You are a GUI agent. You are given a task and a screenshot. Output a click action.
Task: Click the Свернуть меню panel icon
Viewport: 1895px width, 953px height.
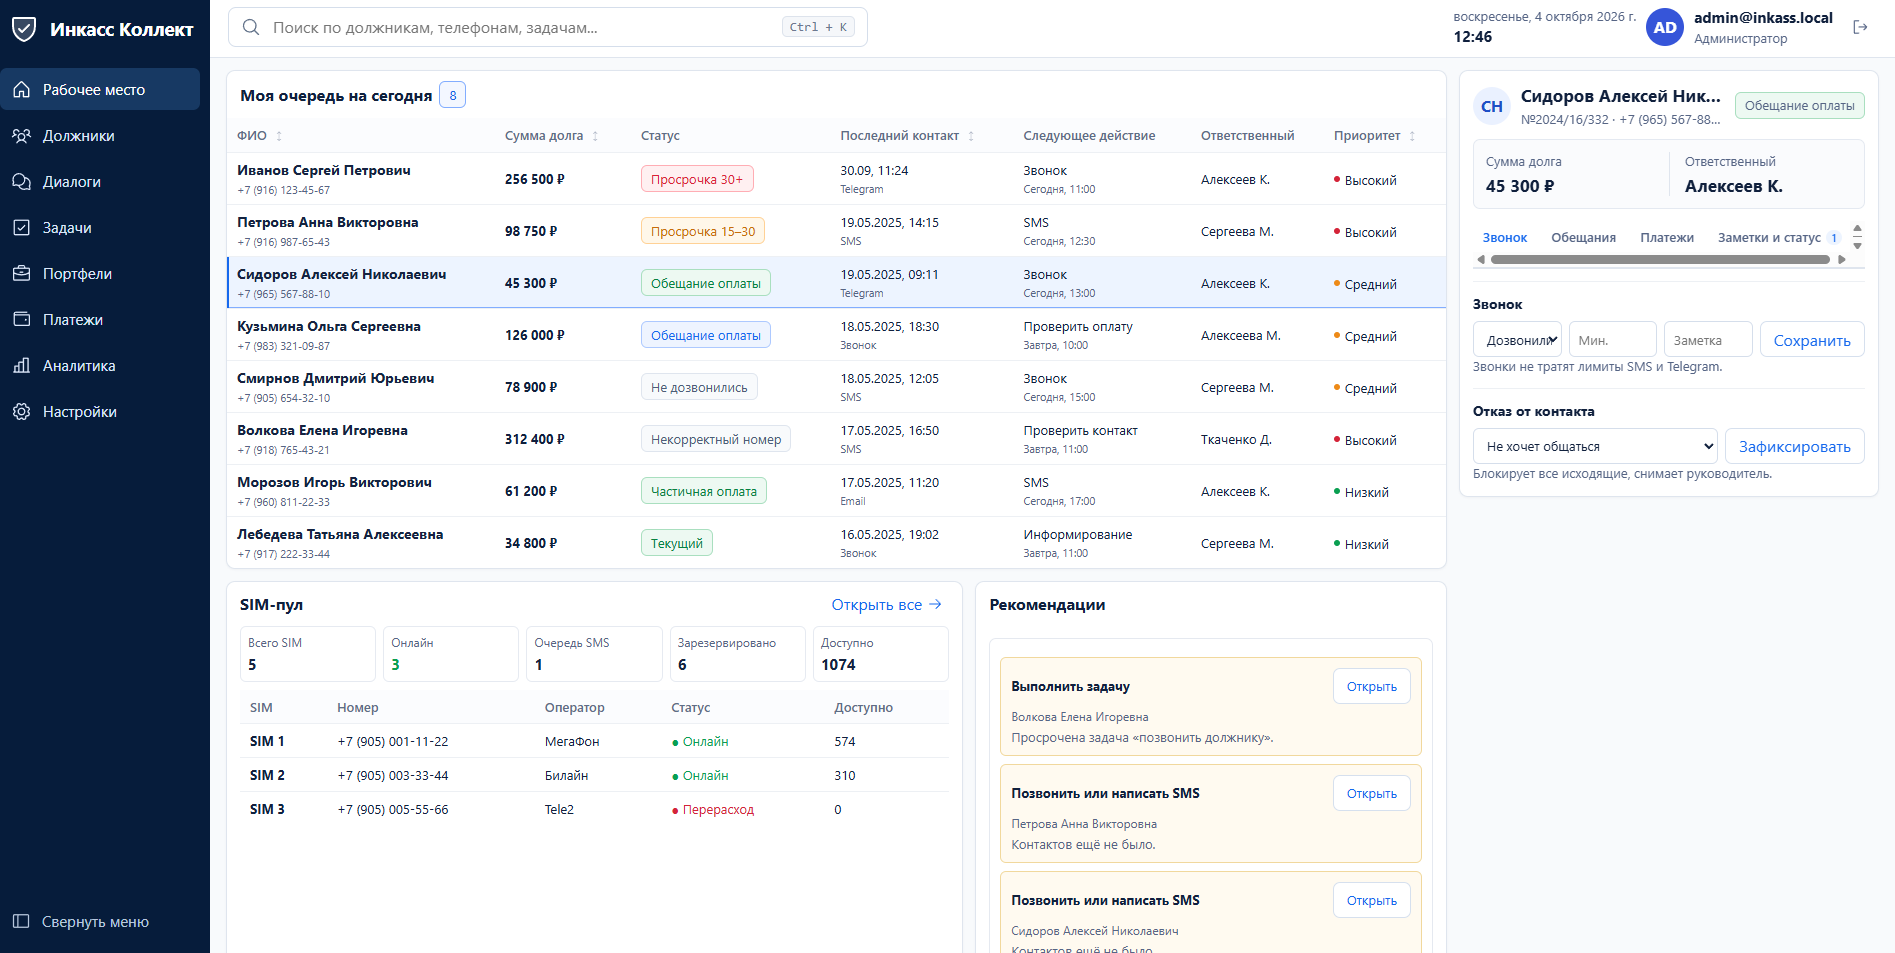coord(21,921)
